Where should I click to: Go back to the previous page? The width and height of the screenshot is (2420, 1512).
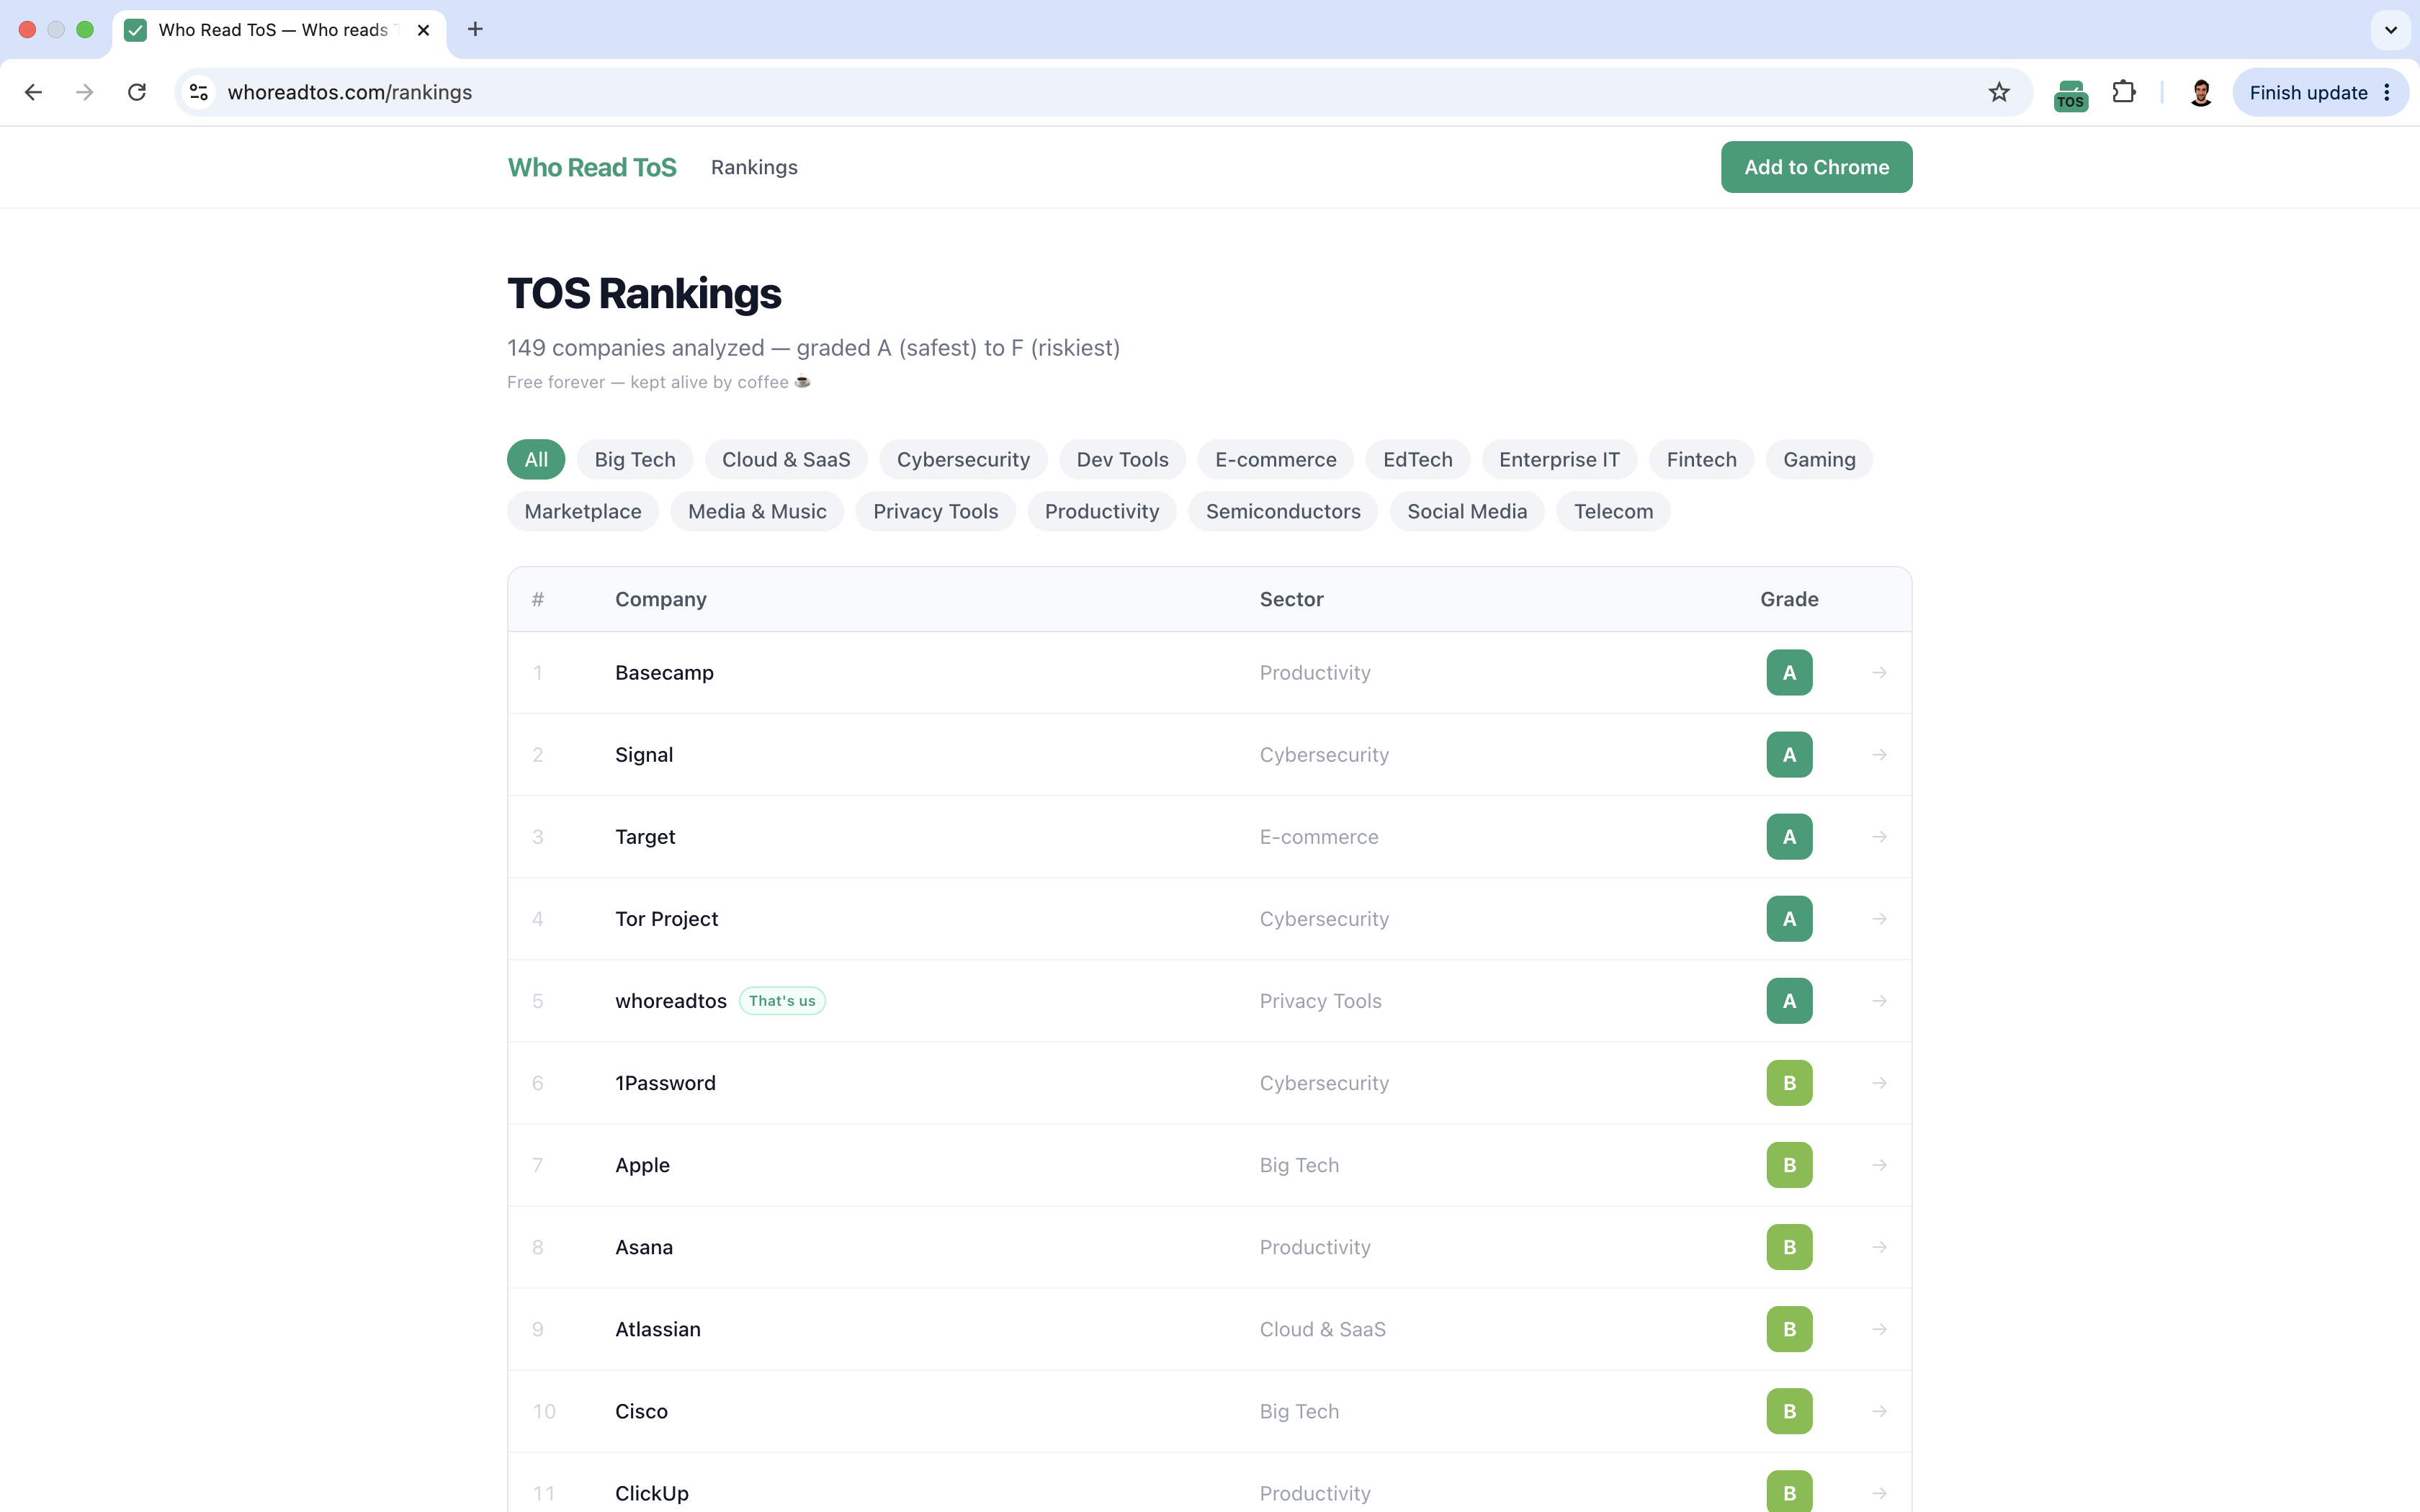coord(33,92)
